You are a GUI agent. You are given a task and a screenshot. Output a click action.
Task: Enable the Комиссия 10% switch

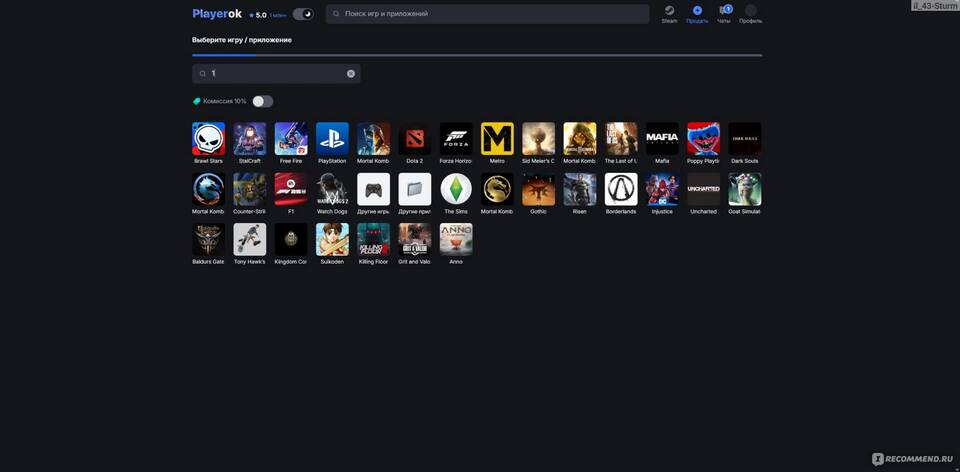point(262,101)
